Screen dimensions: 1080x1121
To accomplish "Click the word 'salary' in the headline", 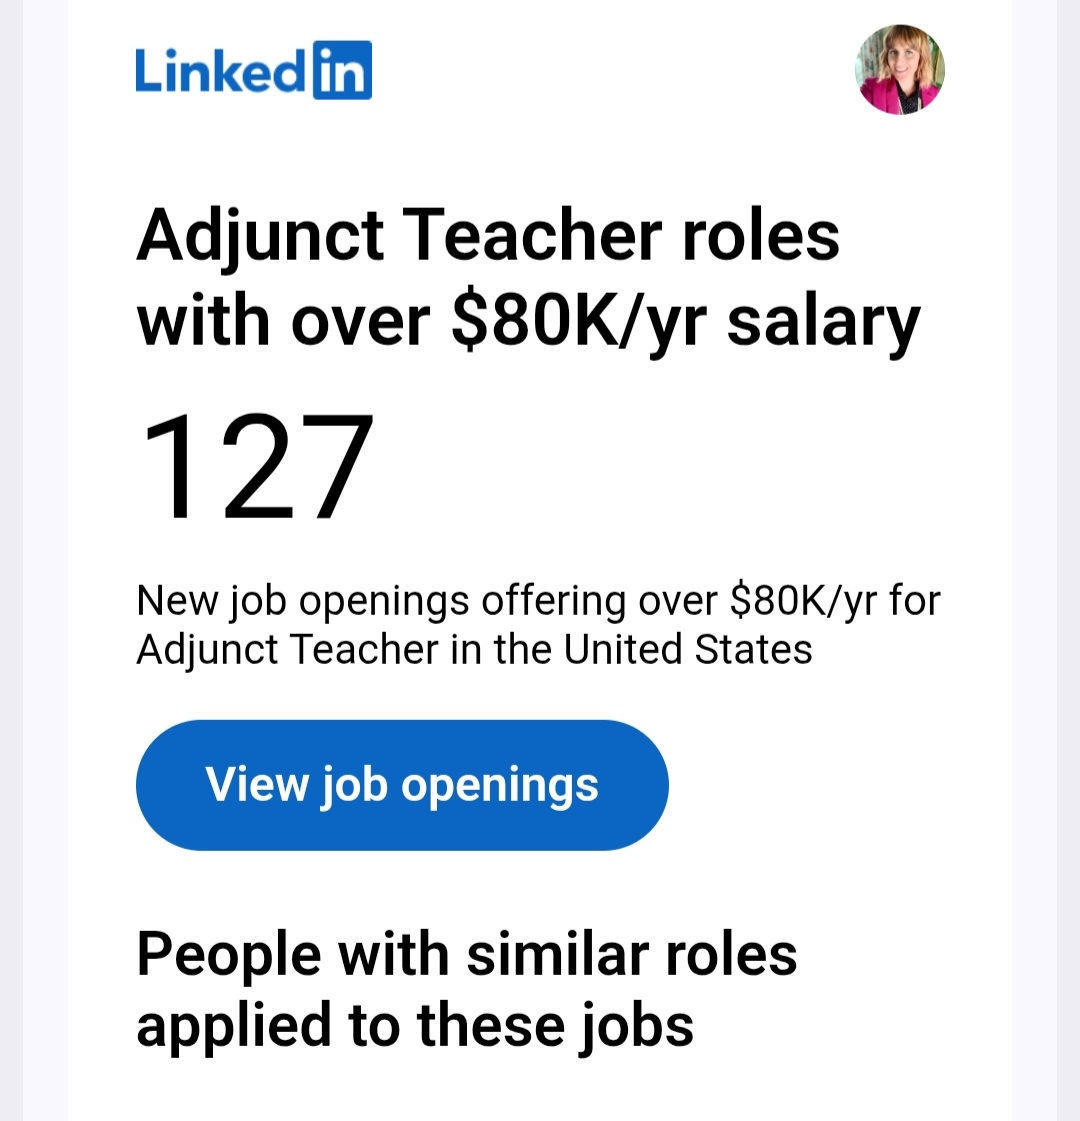I will coord(823,322).
